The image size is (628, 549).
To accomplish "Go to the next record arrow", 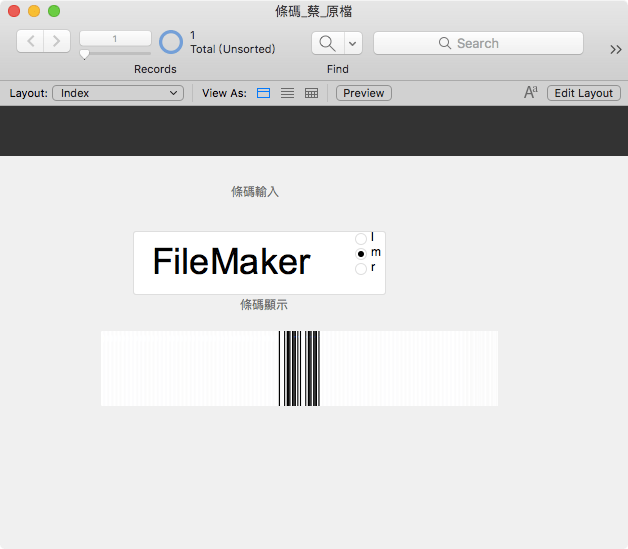I will click(57, 41).
